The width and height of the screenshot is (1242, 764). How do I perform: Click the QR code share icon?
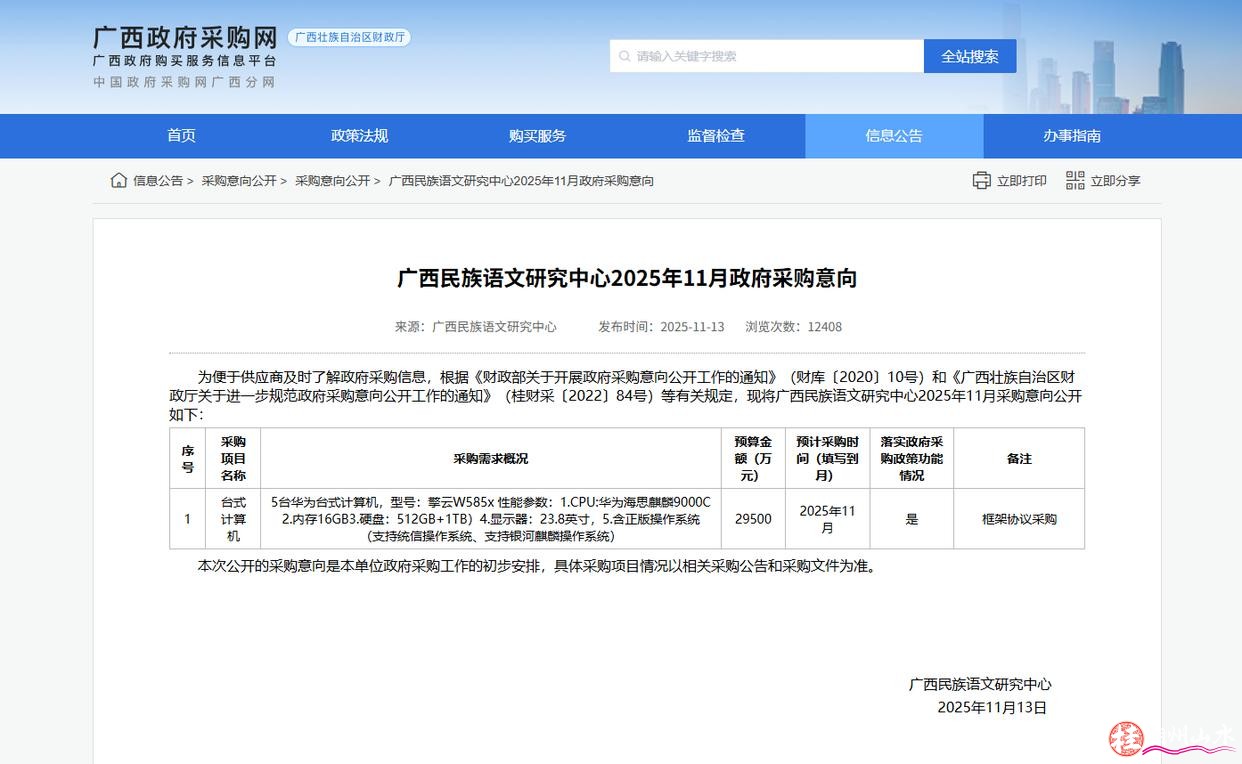(x=1075, y=180)
